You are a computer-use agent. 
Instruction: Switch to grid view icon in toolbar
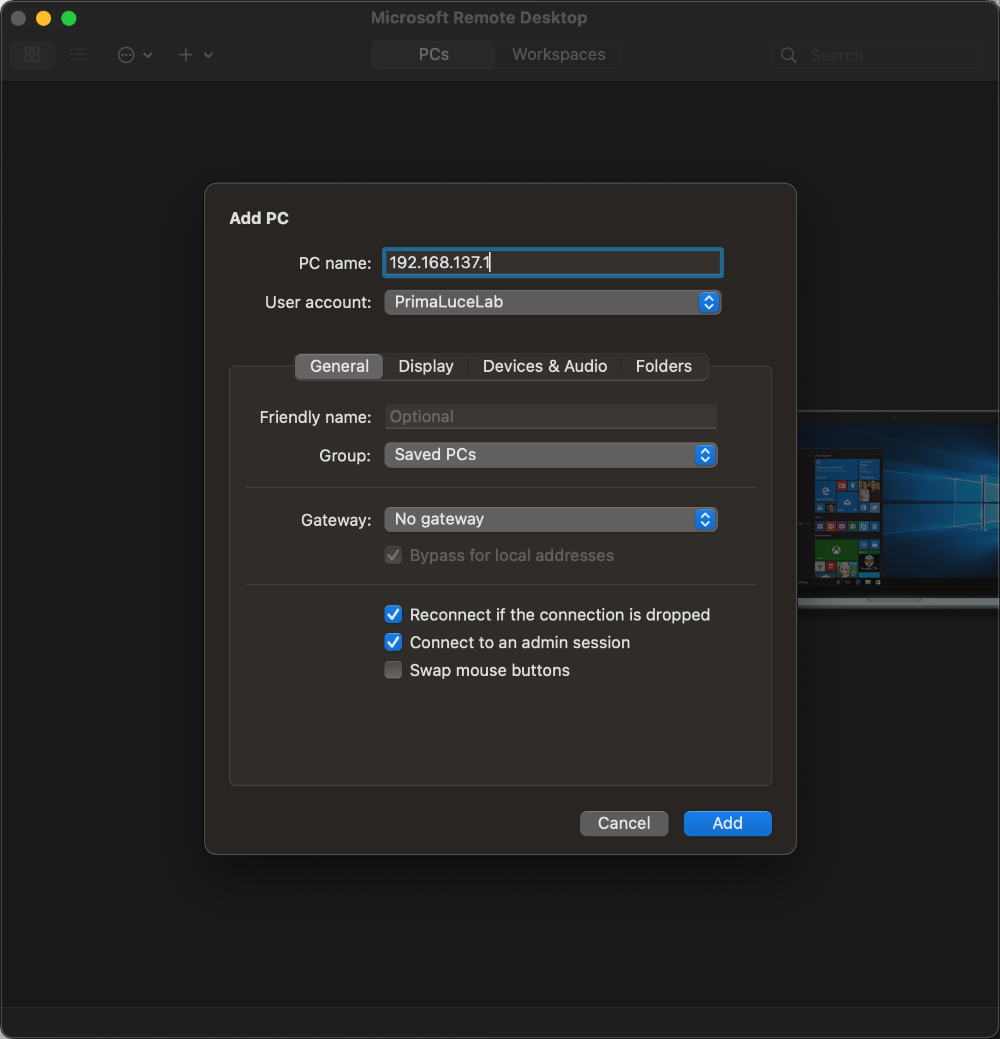pyautogui.click(x=32, y=54)
